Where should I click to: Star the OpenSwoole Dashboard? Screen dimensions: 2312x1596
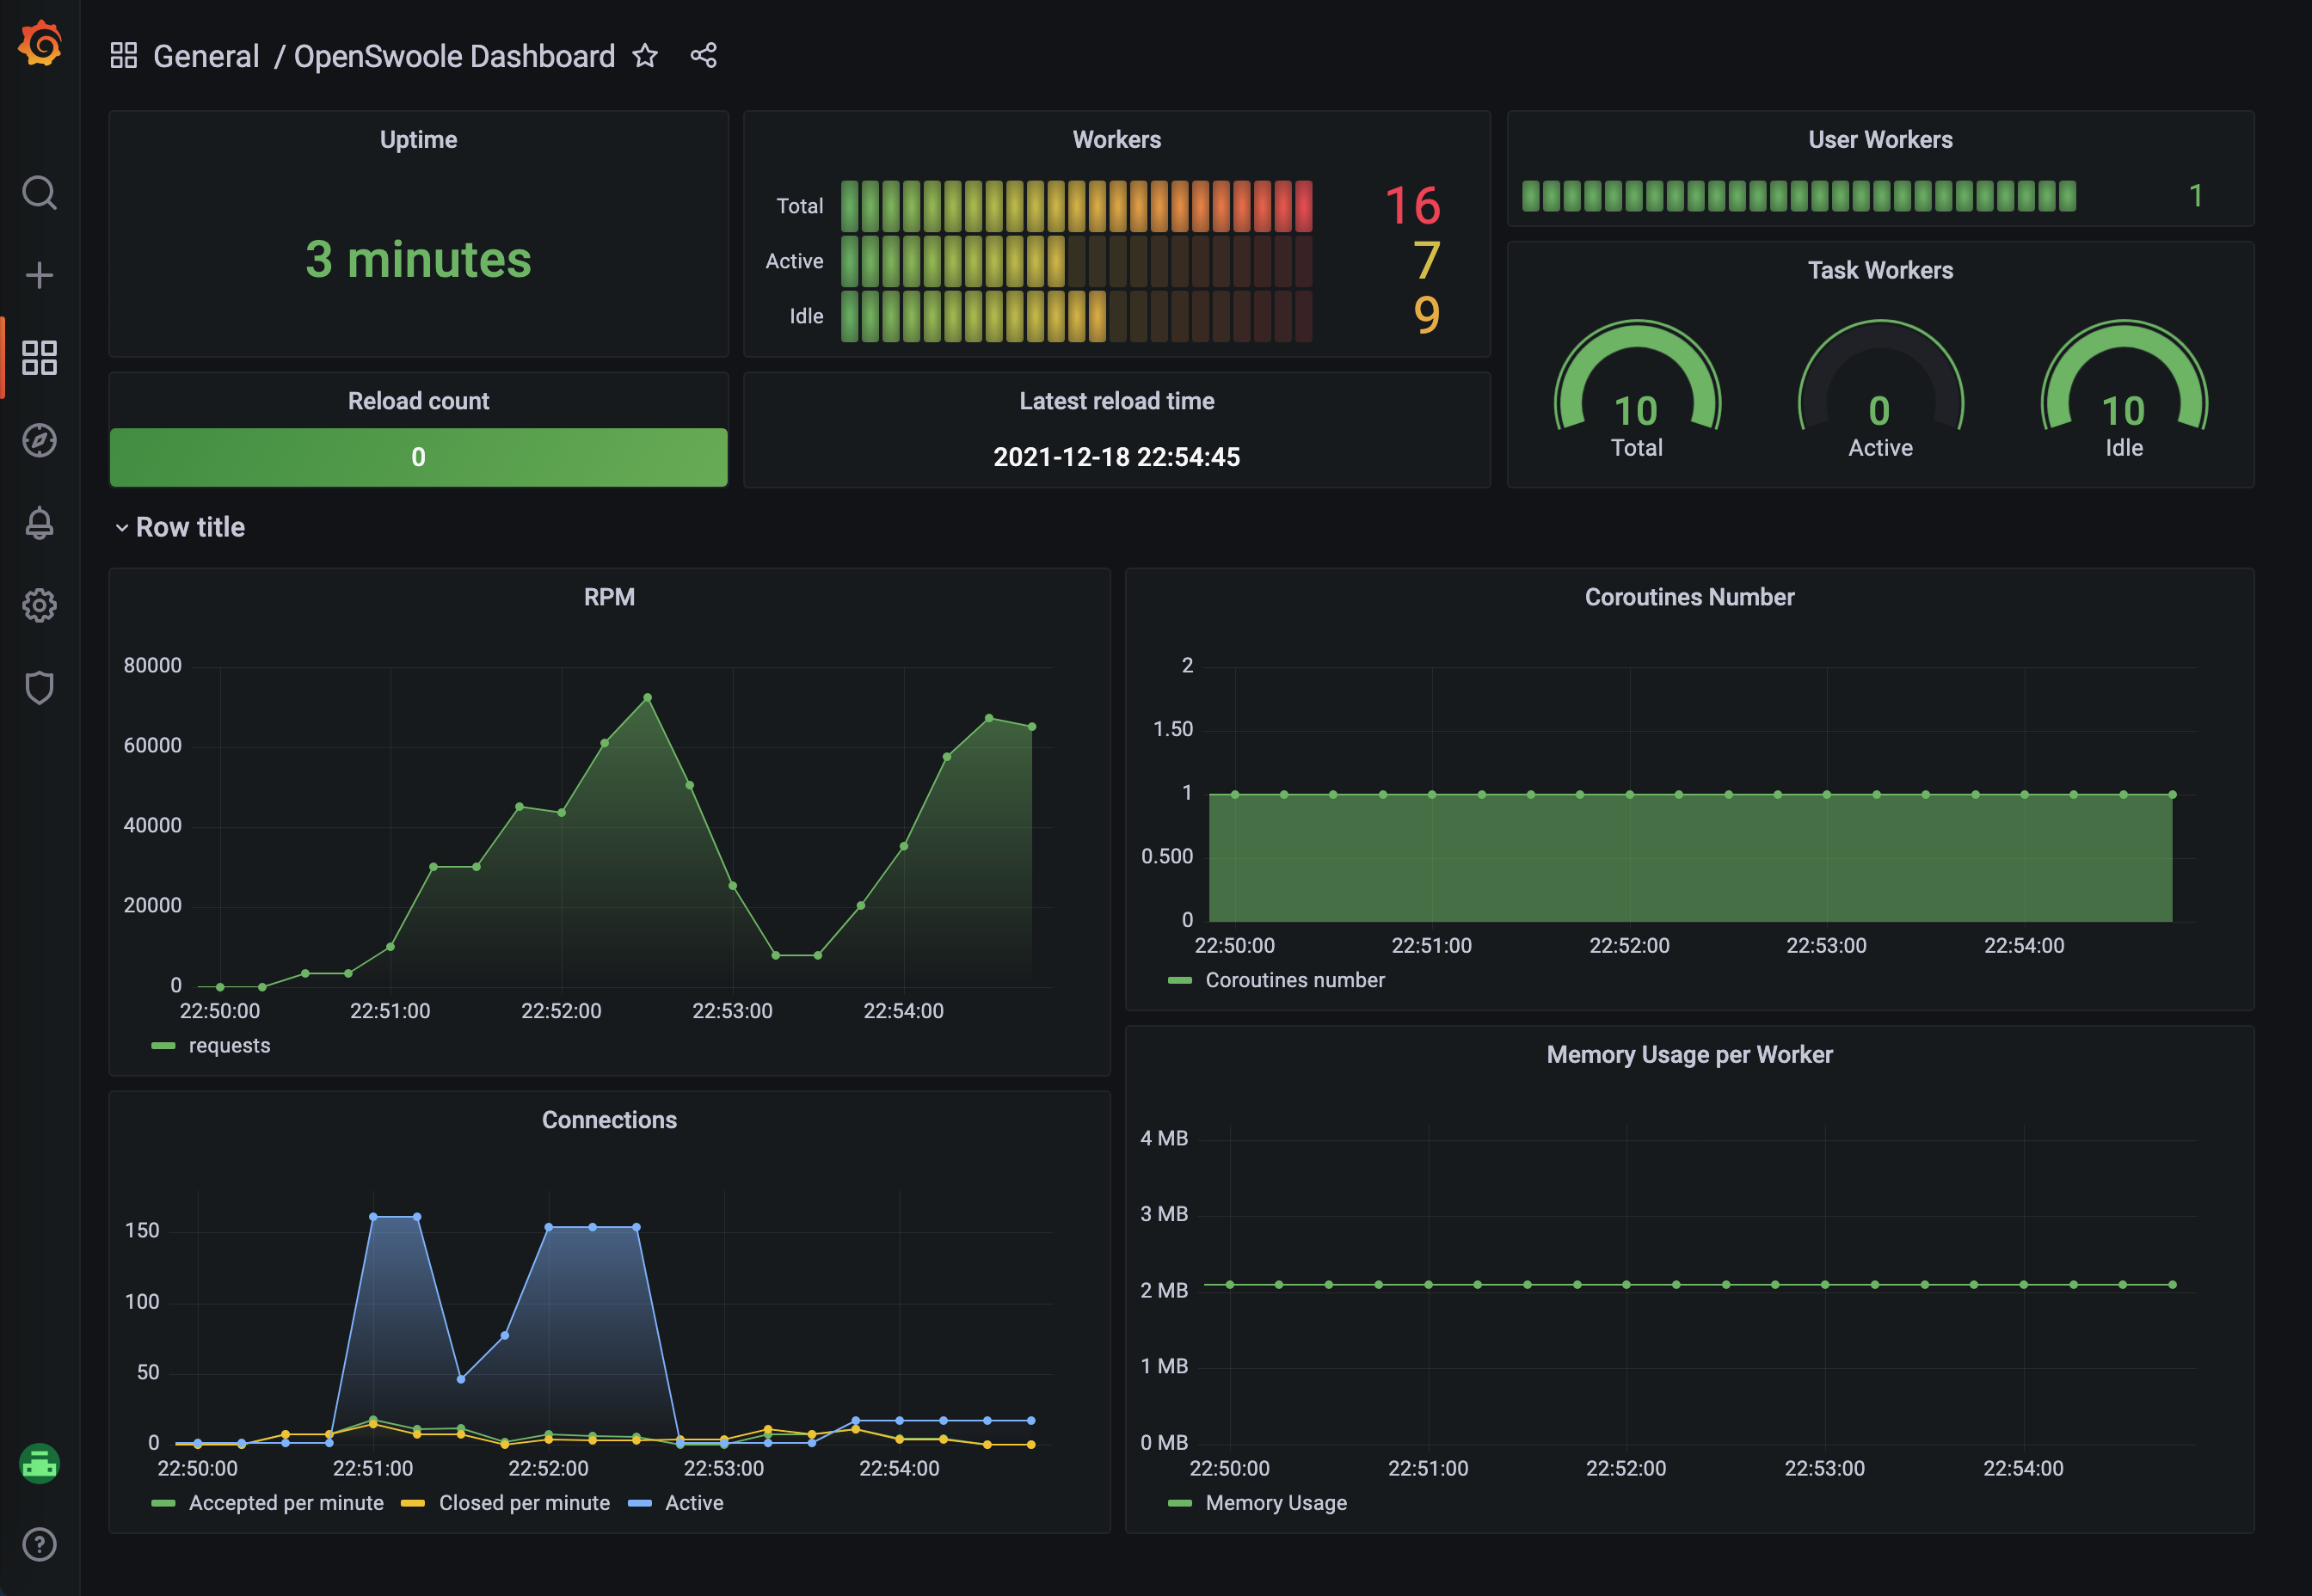click(645, 56)
